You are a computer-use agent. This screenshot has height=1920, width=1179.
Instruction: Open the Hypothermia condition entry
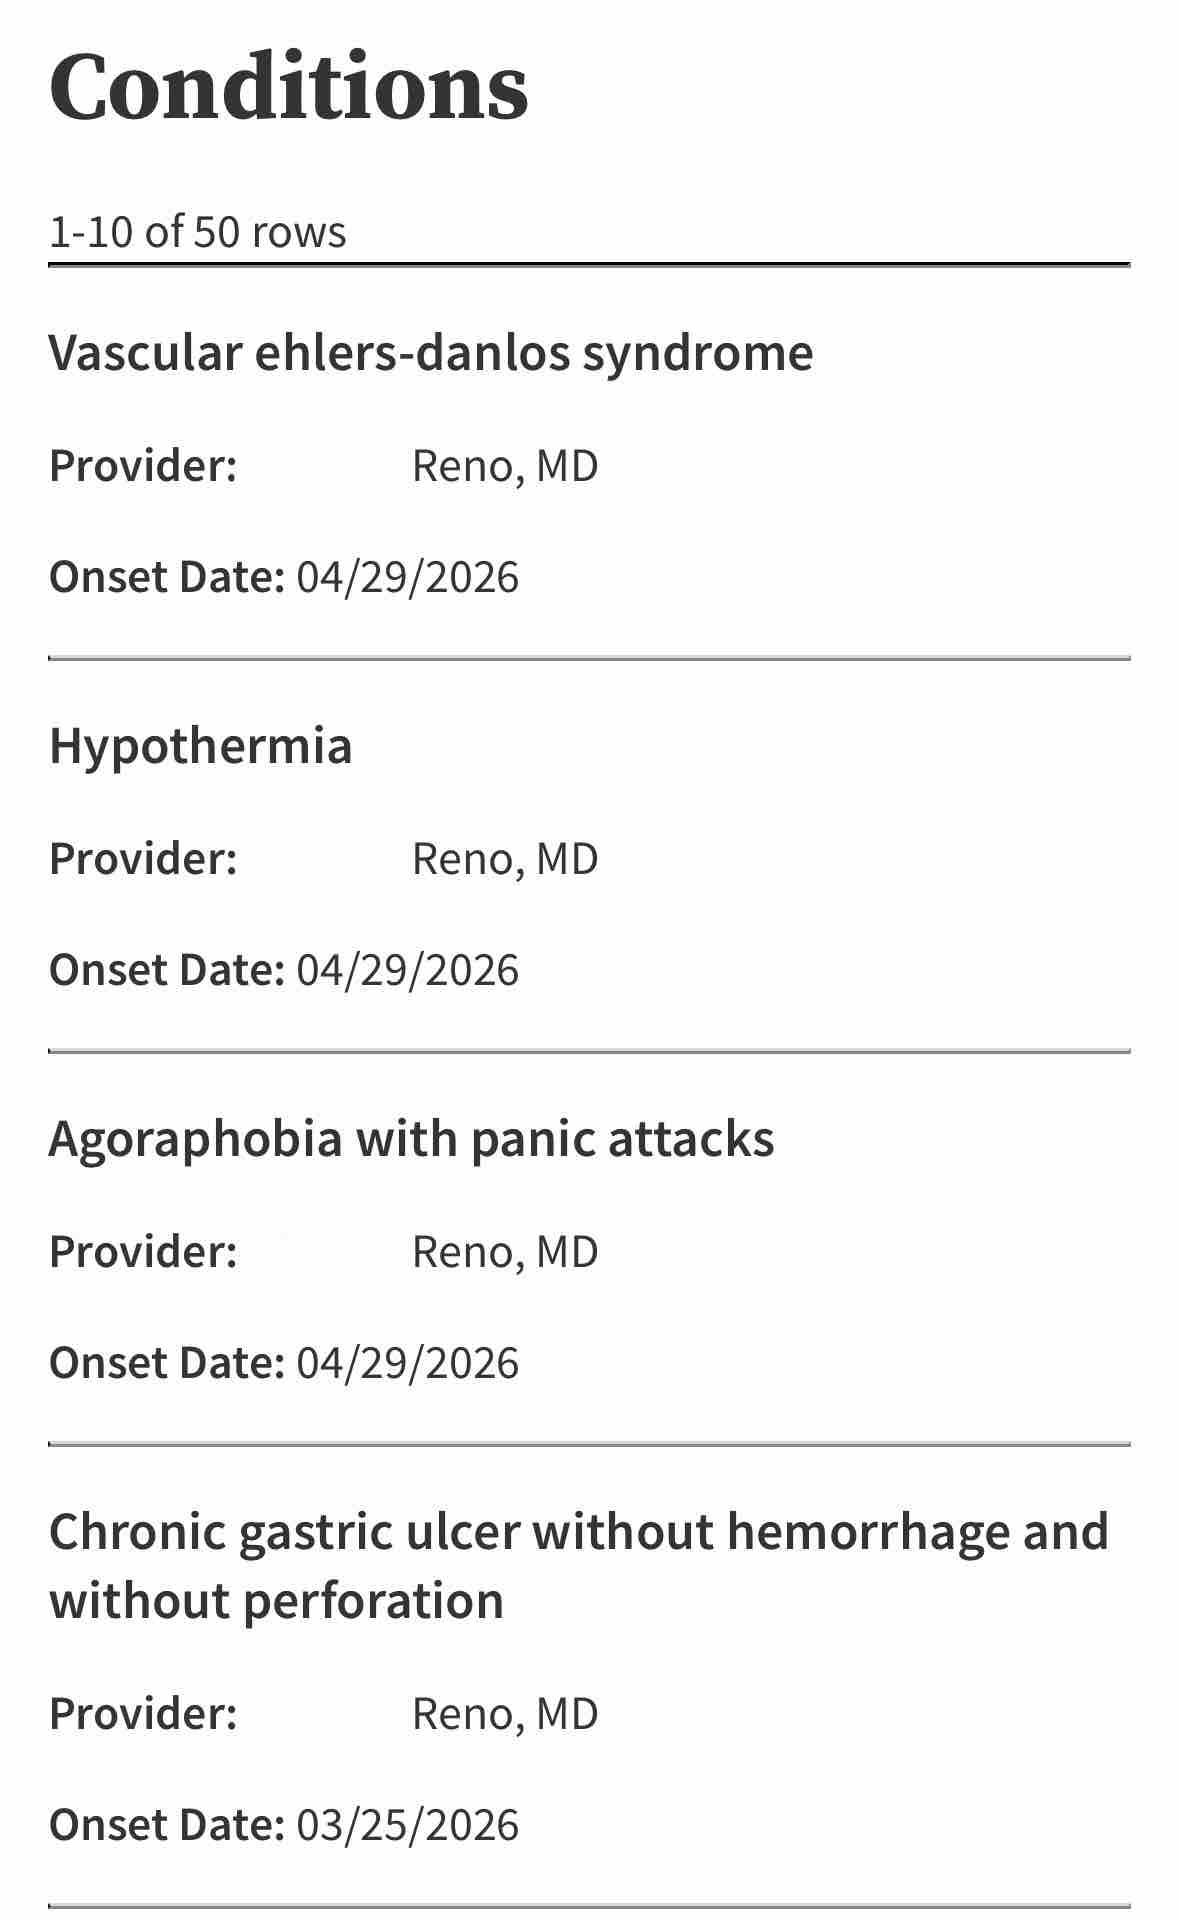coord(201,746)
